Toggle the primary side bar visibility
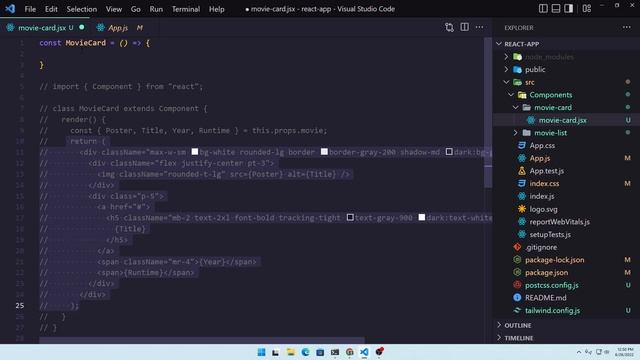This screenshot has width=640, height=360. (x=543, y=9)
